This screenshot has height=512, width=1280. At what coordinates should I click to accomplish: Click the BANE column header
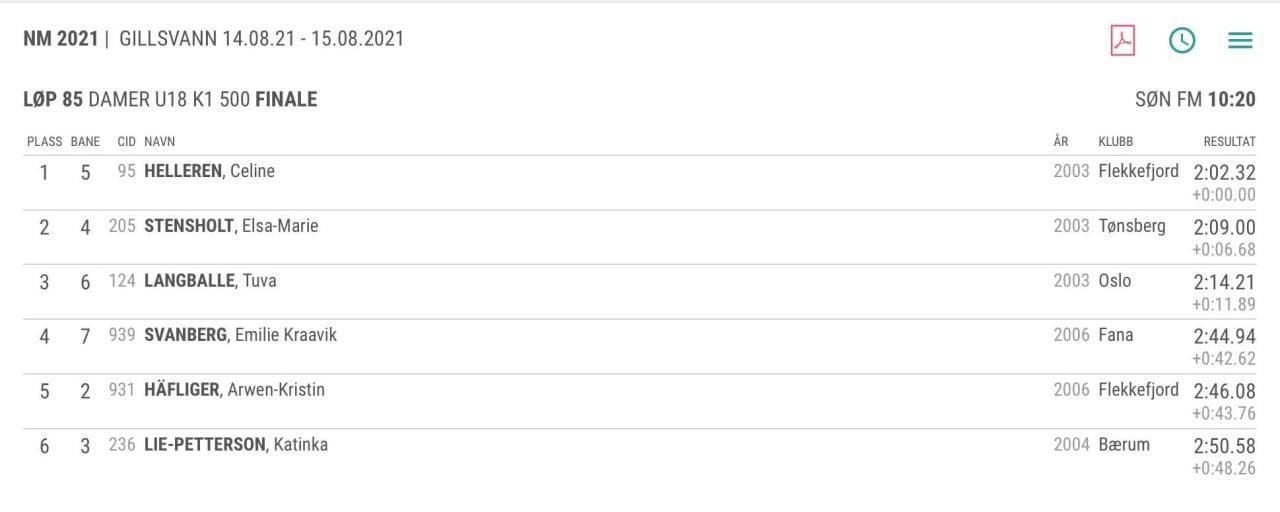85,142
